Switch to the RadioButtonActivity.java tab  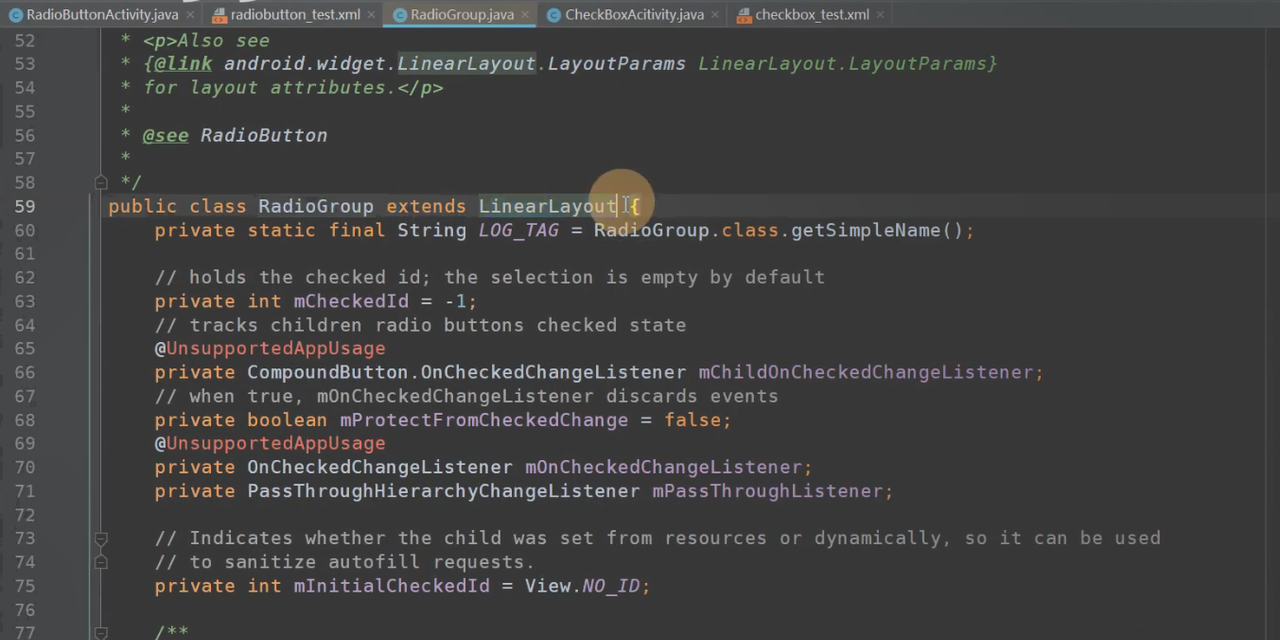click(102, 14)
